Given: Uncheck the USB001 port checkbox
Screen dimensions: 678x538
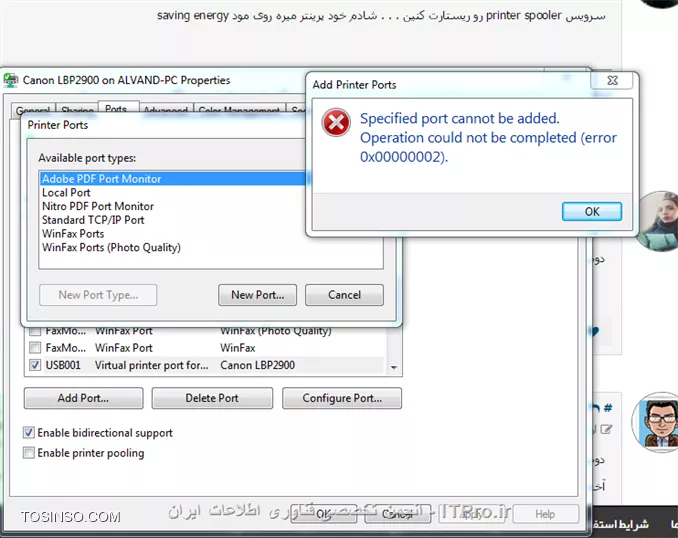Looking at the screenshot, I should tap(35, 365).
